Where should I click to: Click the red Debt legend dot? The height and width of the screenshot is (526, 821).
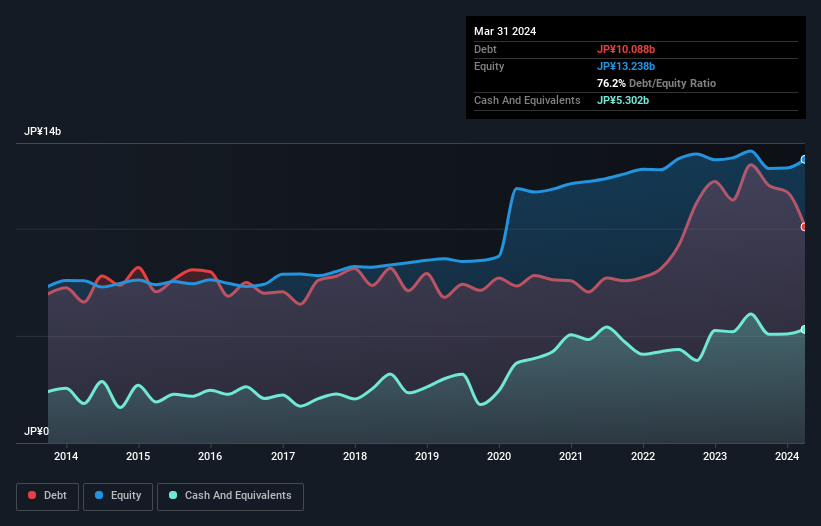[32, 495]
